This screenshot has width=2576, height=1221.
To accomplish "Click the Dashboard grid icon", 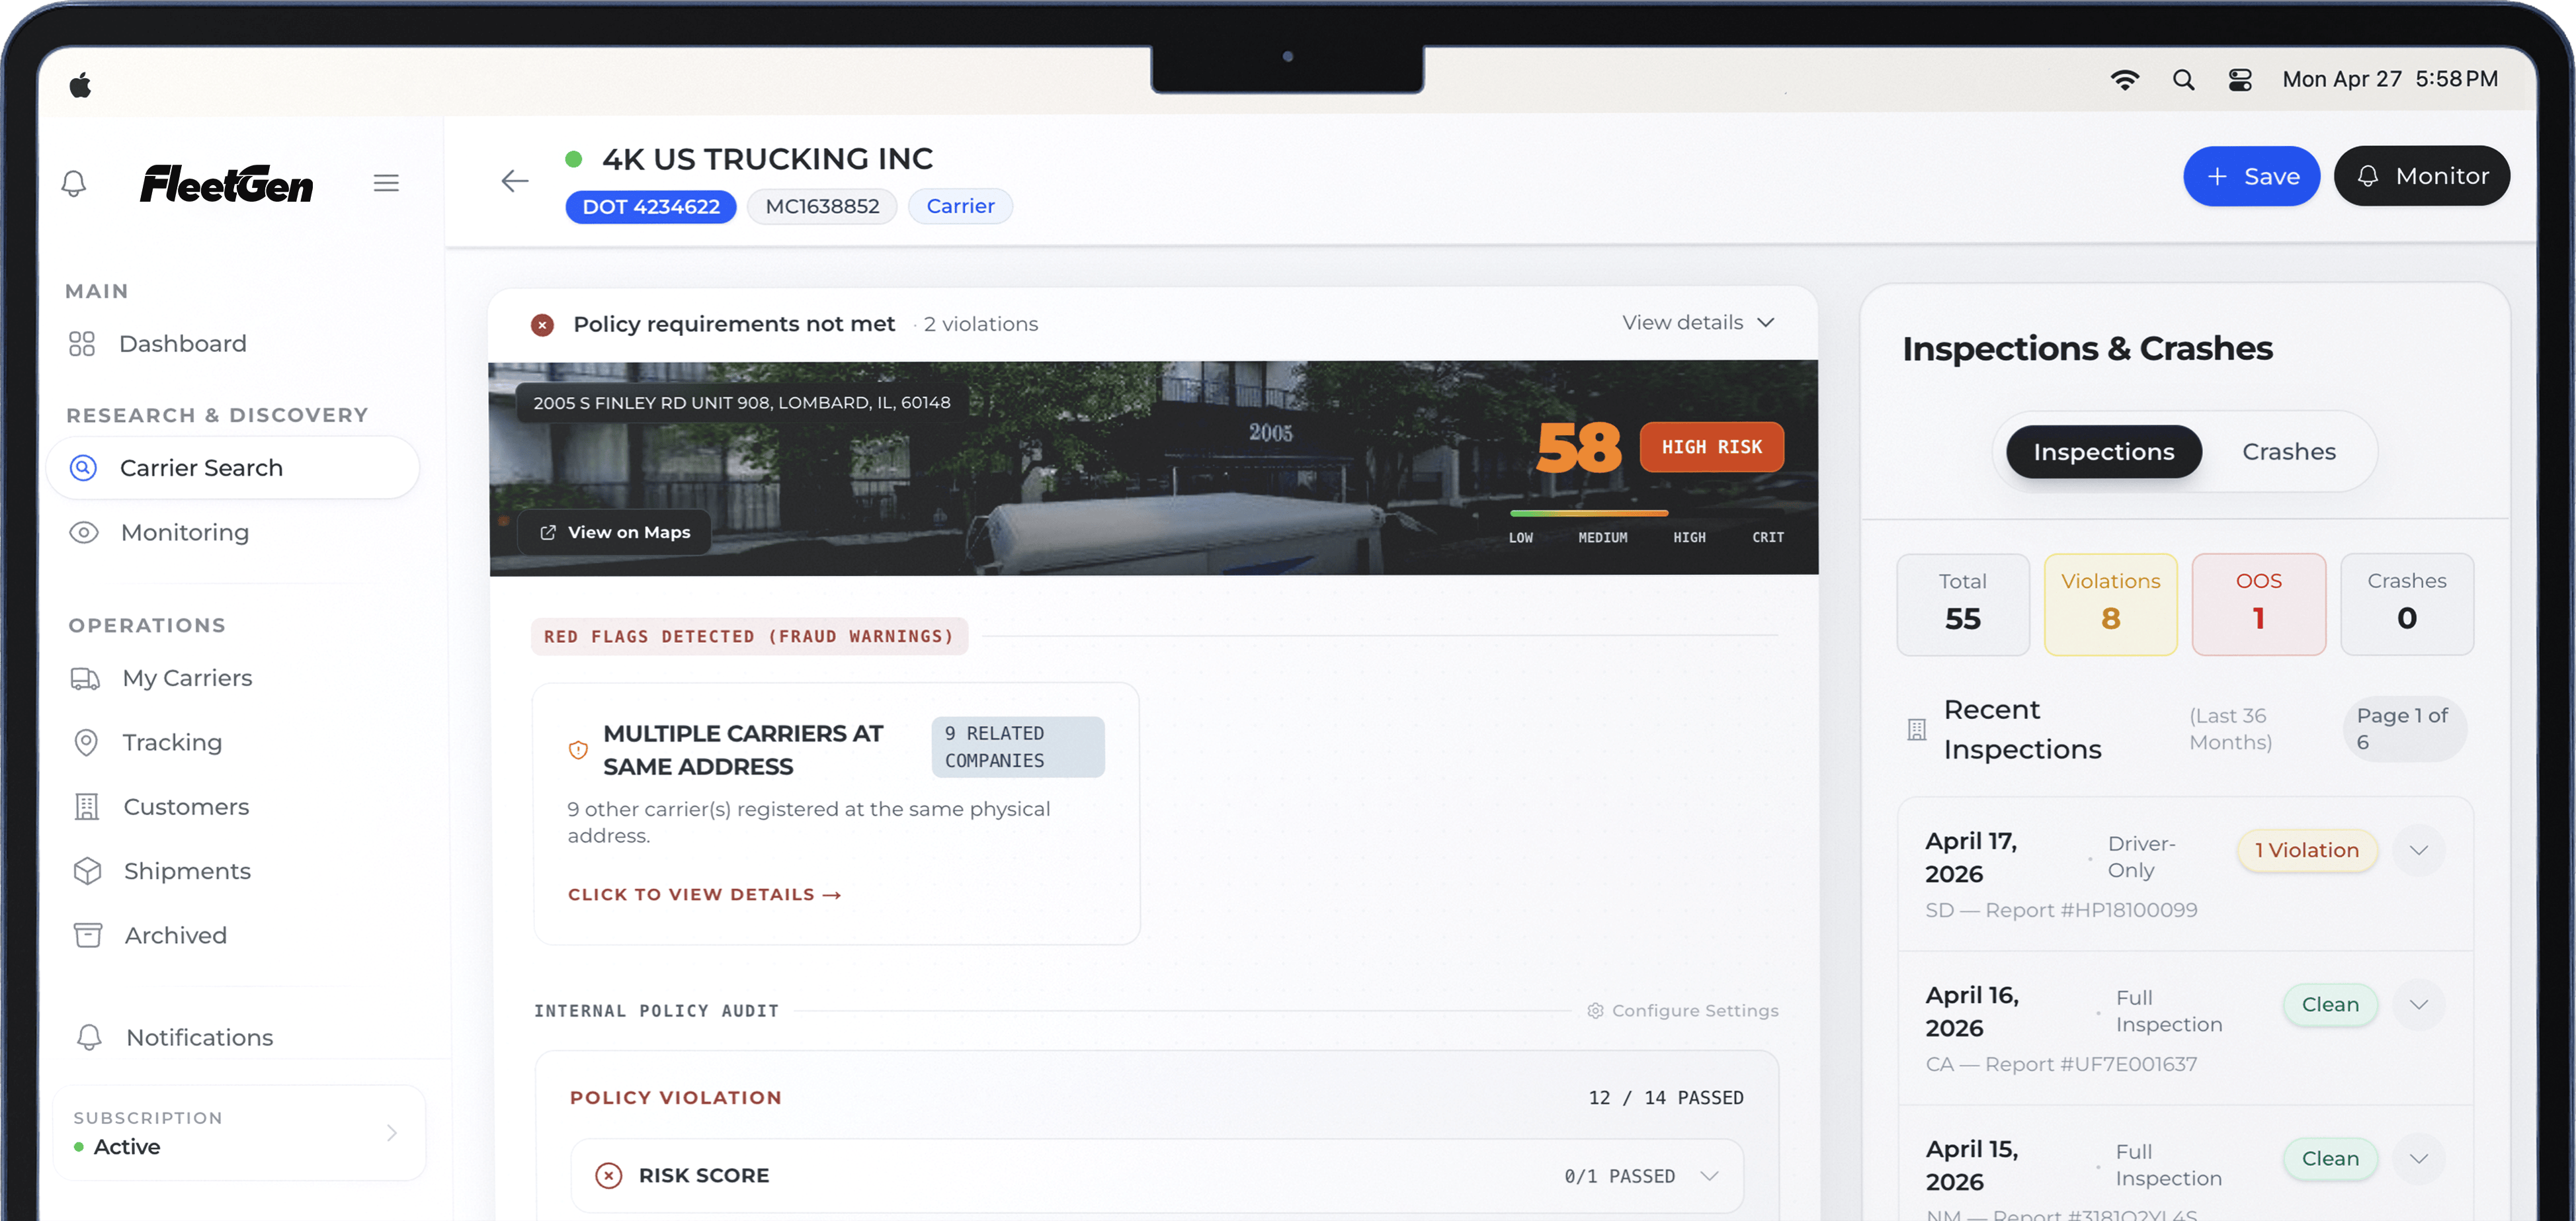I will (x=82, y=344).
